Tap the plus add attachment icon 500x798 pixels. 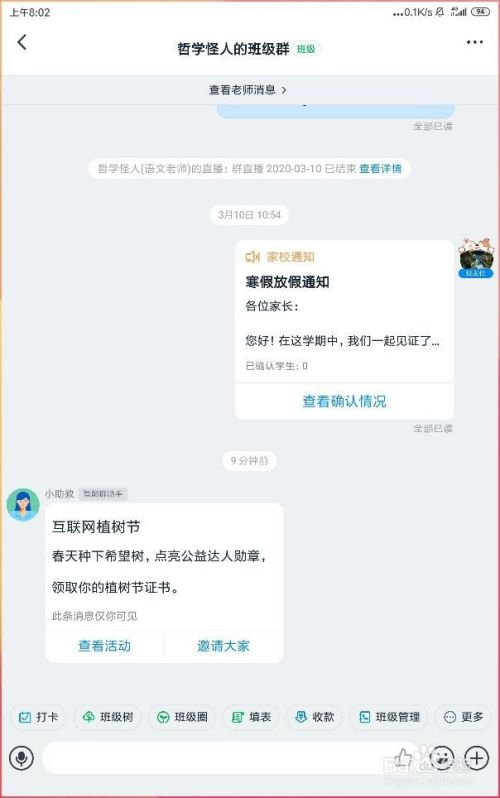477,758
